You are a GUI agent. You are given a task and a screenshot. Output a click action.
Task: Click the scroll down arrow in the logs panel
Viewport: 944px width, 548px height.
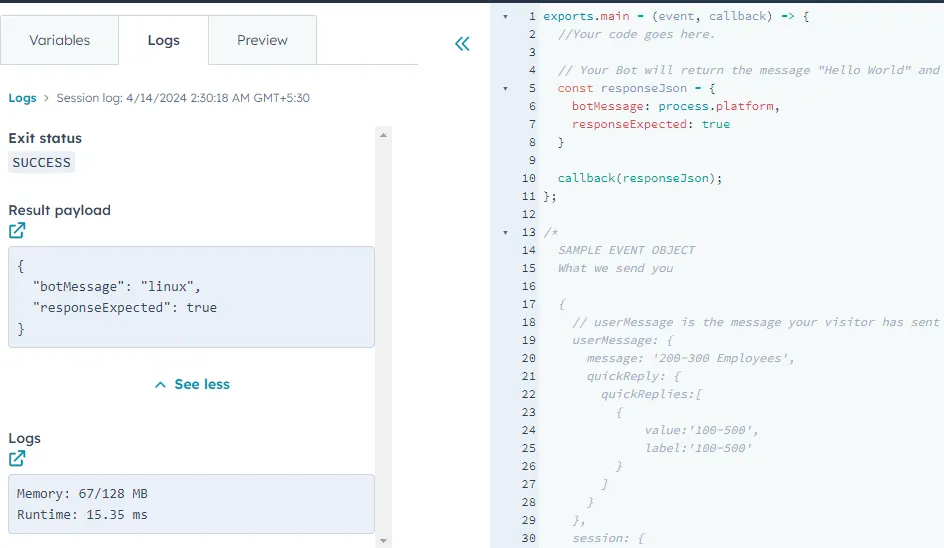click(383, 540)
